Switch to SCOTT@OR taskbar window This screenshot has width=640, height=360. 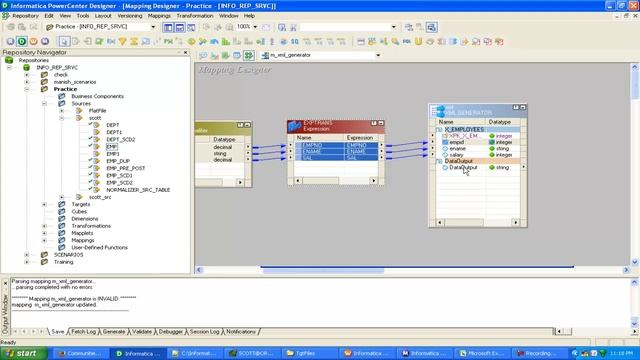[251, 353]
